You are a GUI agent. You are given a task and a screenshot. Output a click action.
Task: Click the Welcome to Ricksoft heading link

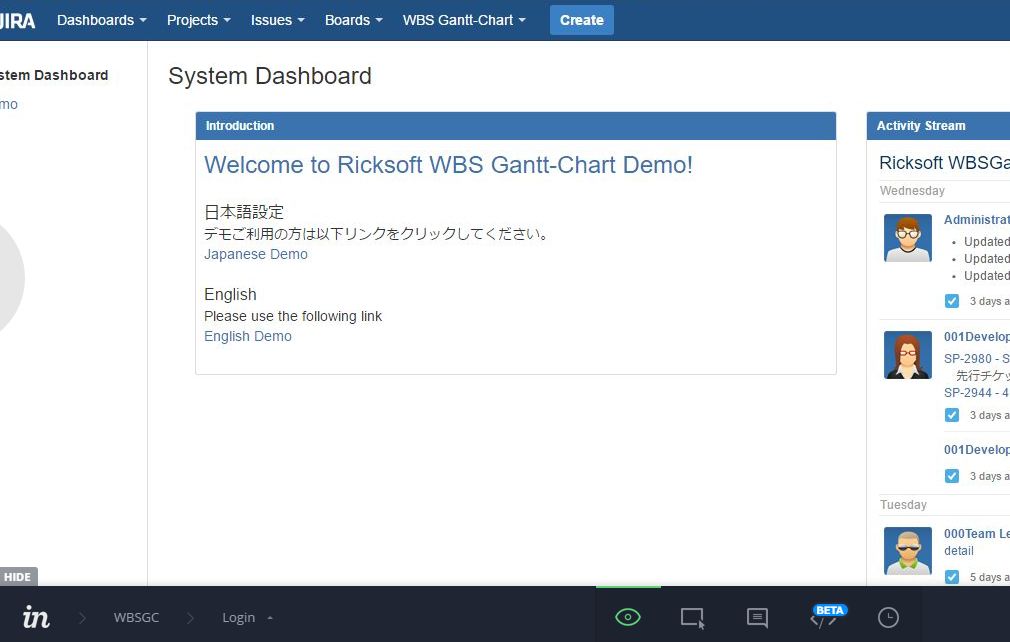click(448, 165)
